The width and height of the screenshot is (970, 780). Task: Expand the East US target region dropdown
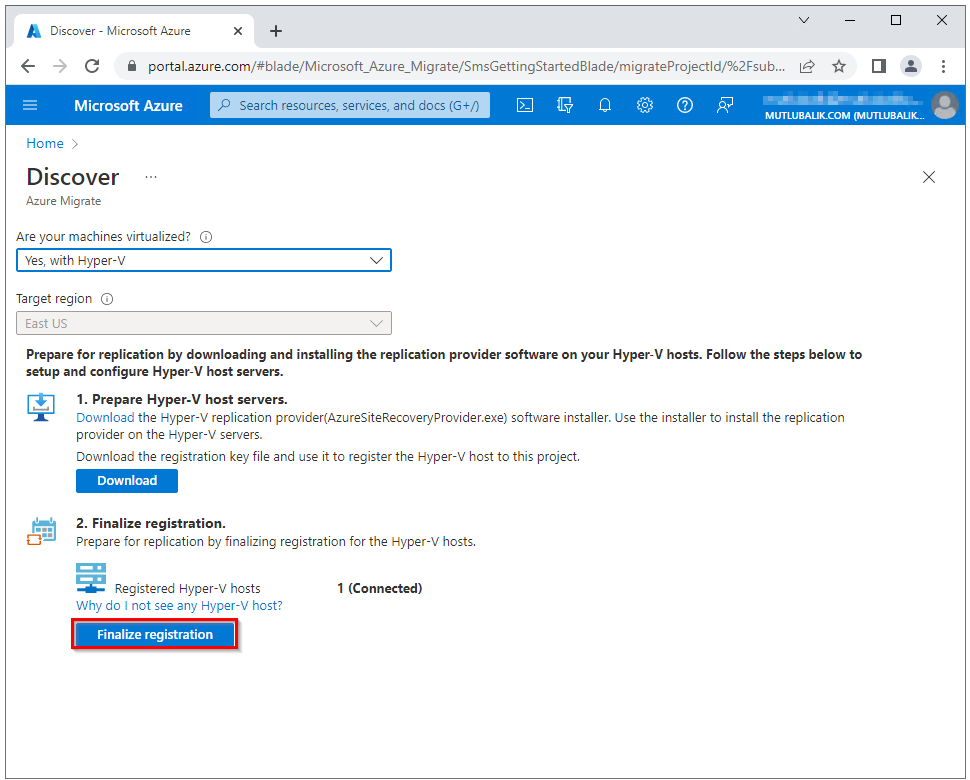coord(204,323)
